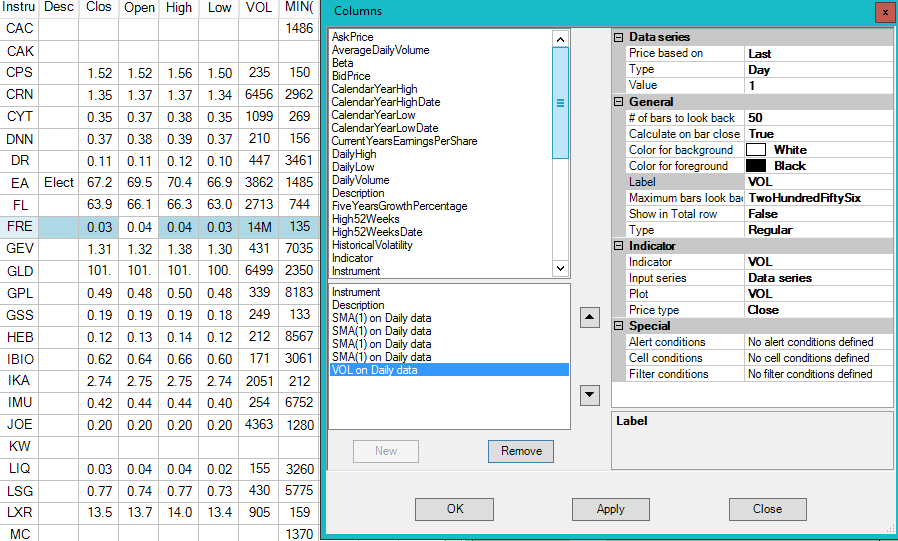This screenshot has width=898, height=541.
Task: Edit the bars to look back value 50
Action: [x=818, y=118]
